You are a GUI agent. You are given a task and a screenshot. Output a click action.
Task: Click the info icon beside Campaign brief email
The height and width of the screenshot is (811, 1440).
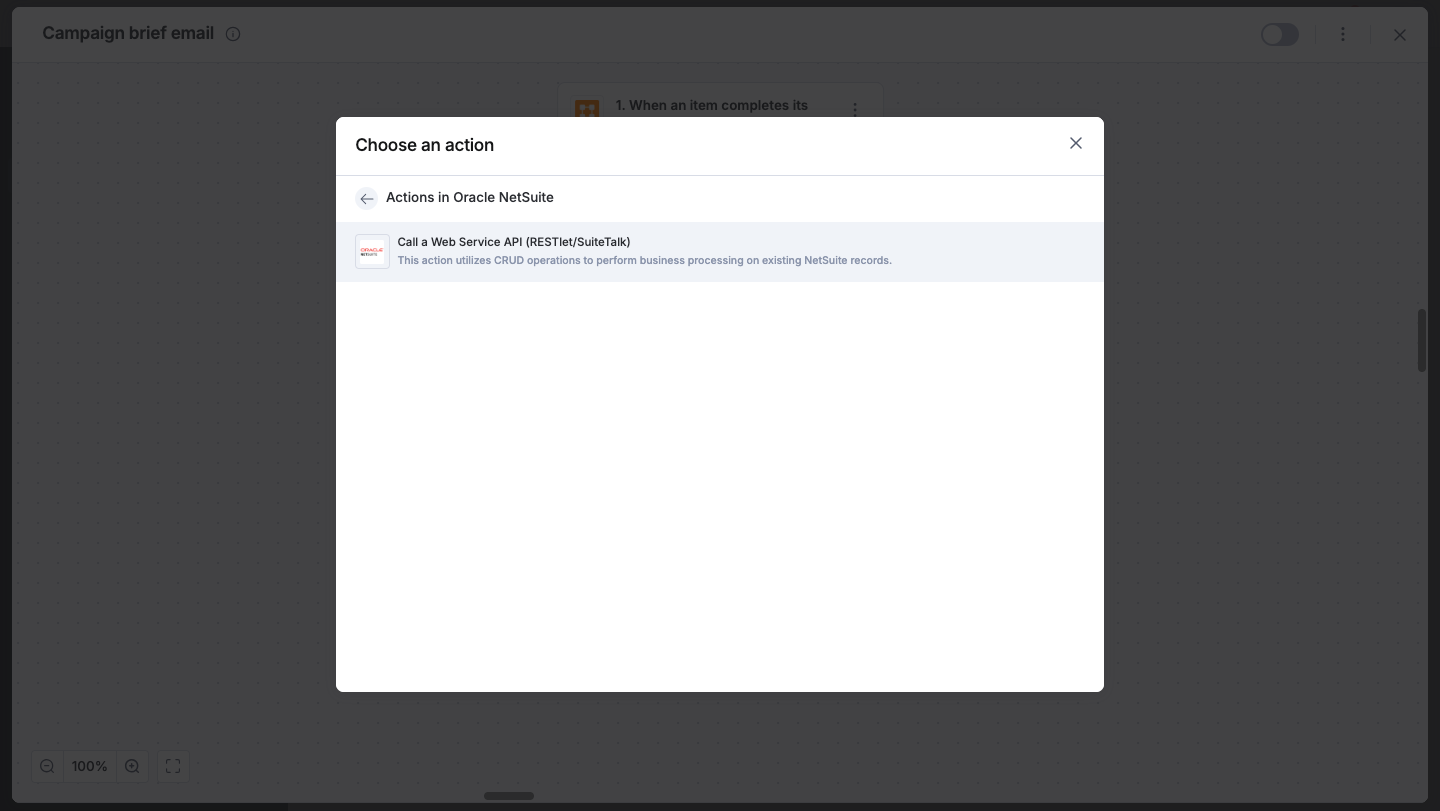pos(233,34)
